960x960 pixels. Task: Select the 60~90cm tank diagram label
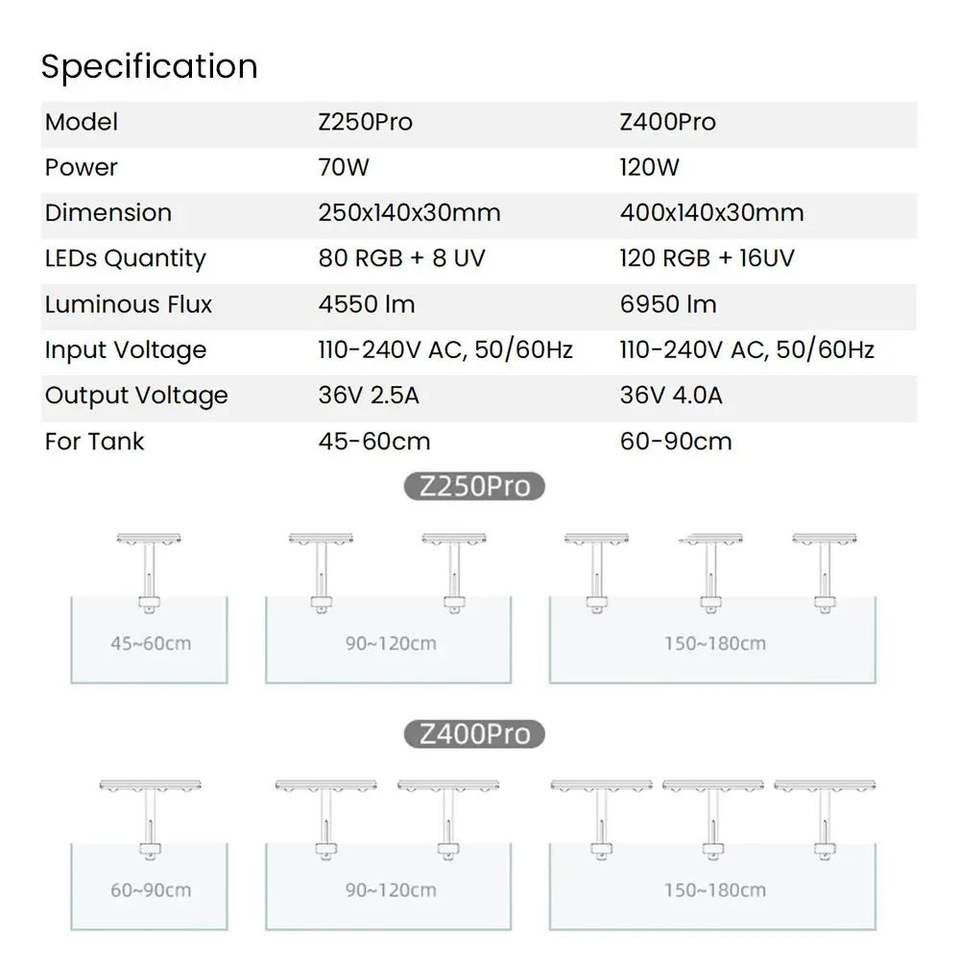tap(150, 889)
